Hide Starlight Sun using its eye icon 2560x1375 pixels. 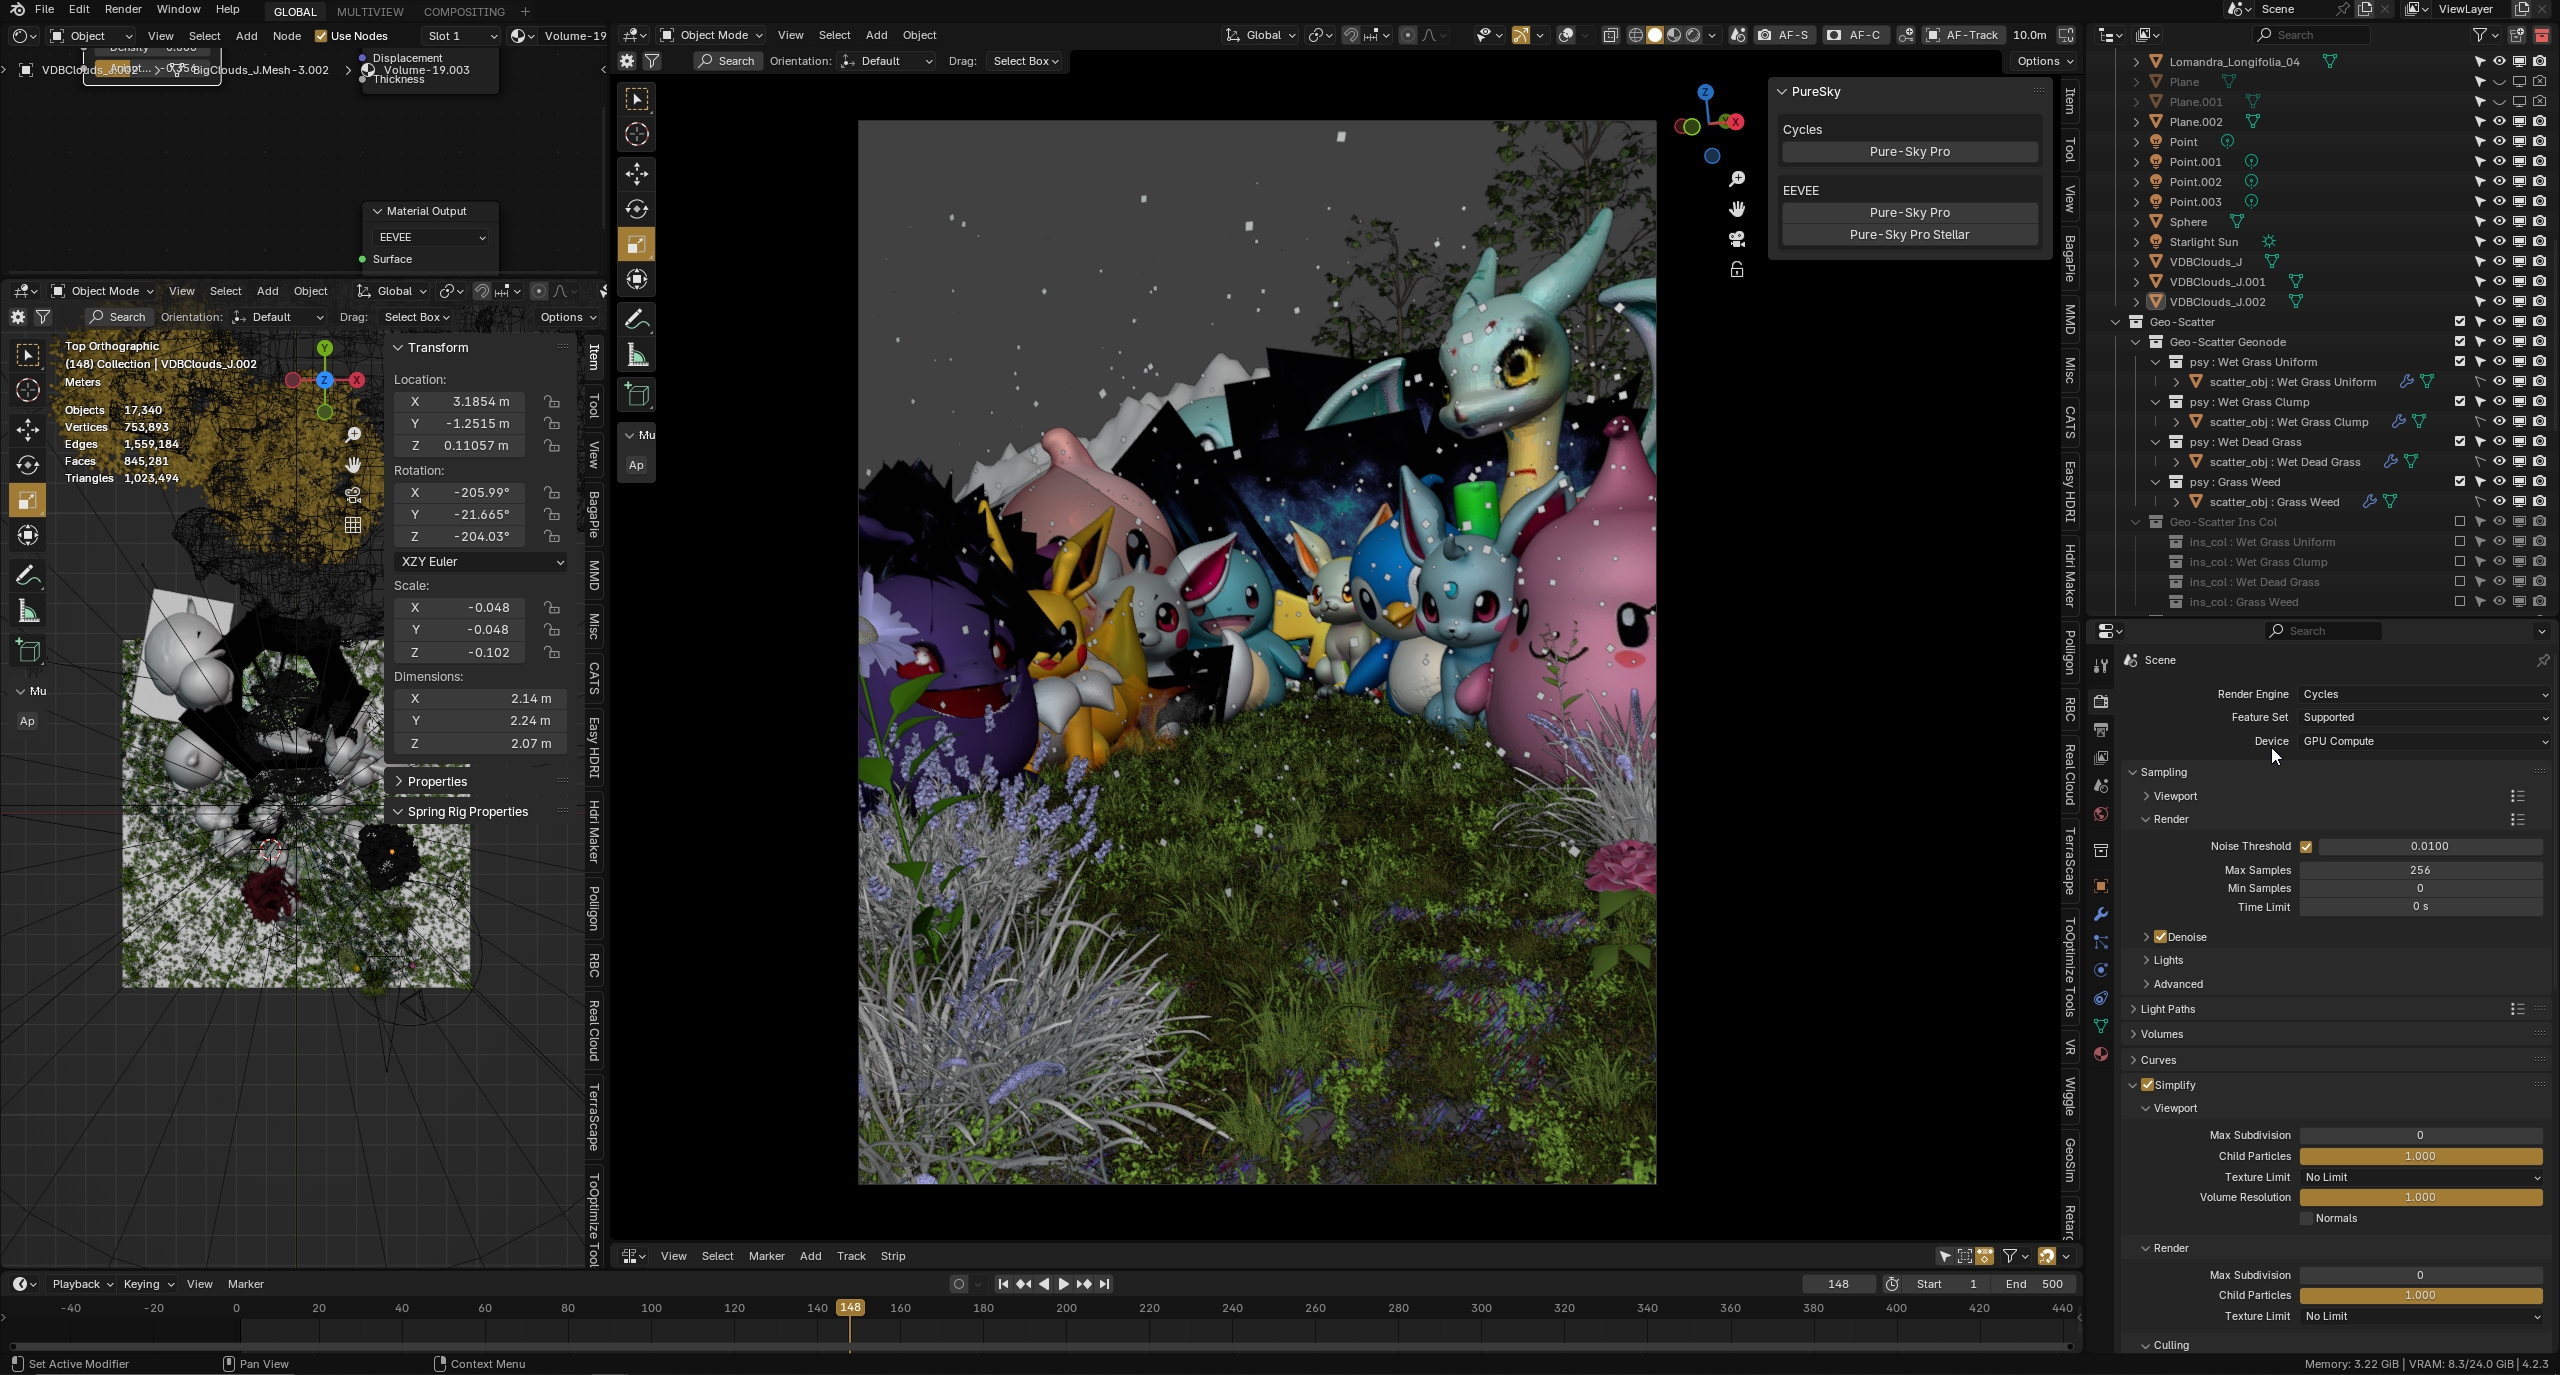click(2499, 242)
